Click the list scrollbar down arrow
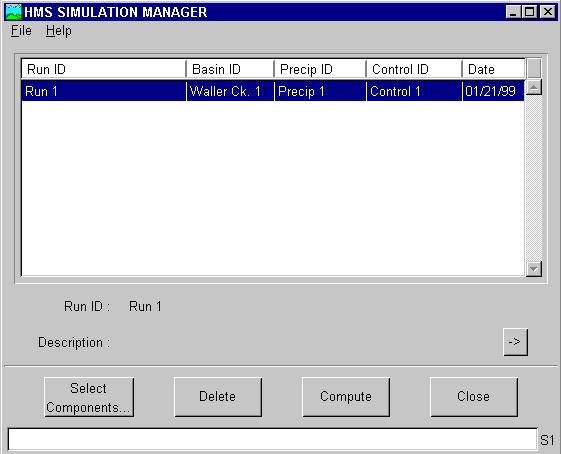Image resolution: width=561 pixels, height=454 pixels. tap(533, 269)
